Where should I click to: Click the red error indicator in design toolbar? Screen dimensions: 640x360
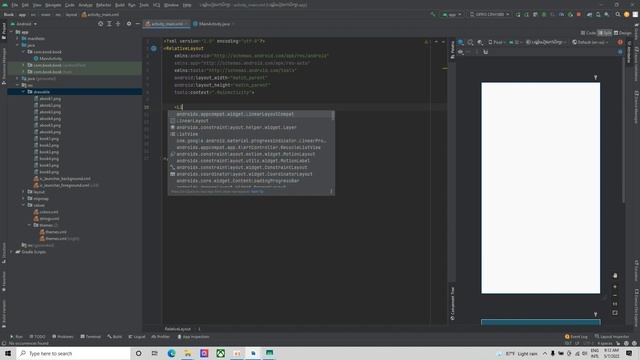click(x=620, y=42)
